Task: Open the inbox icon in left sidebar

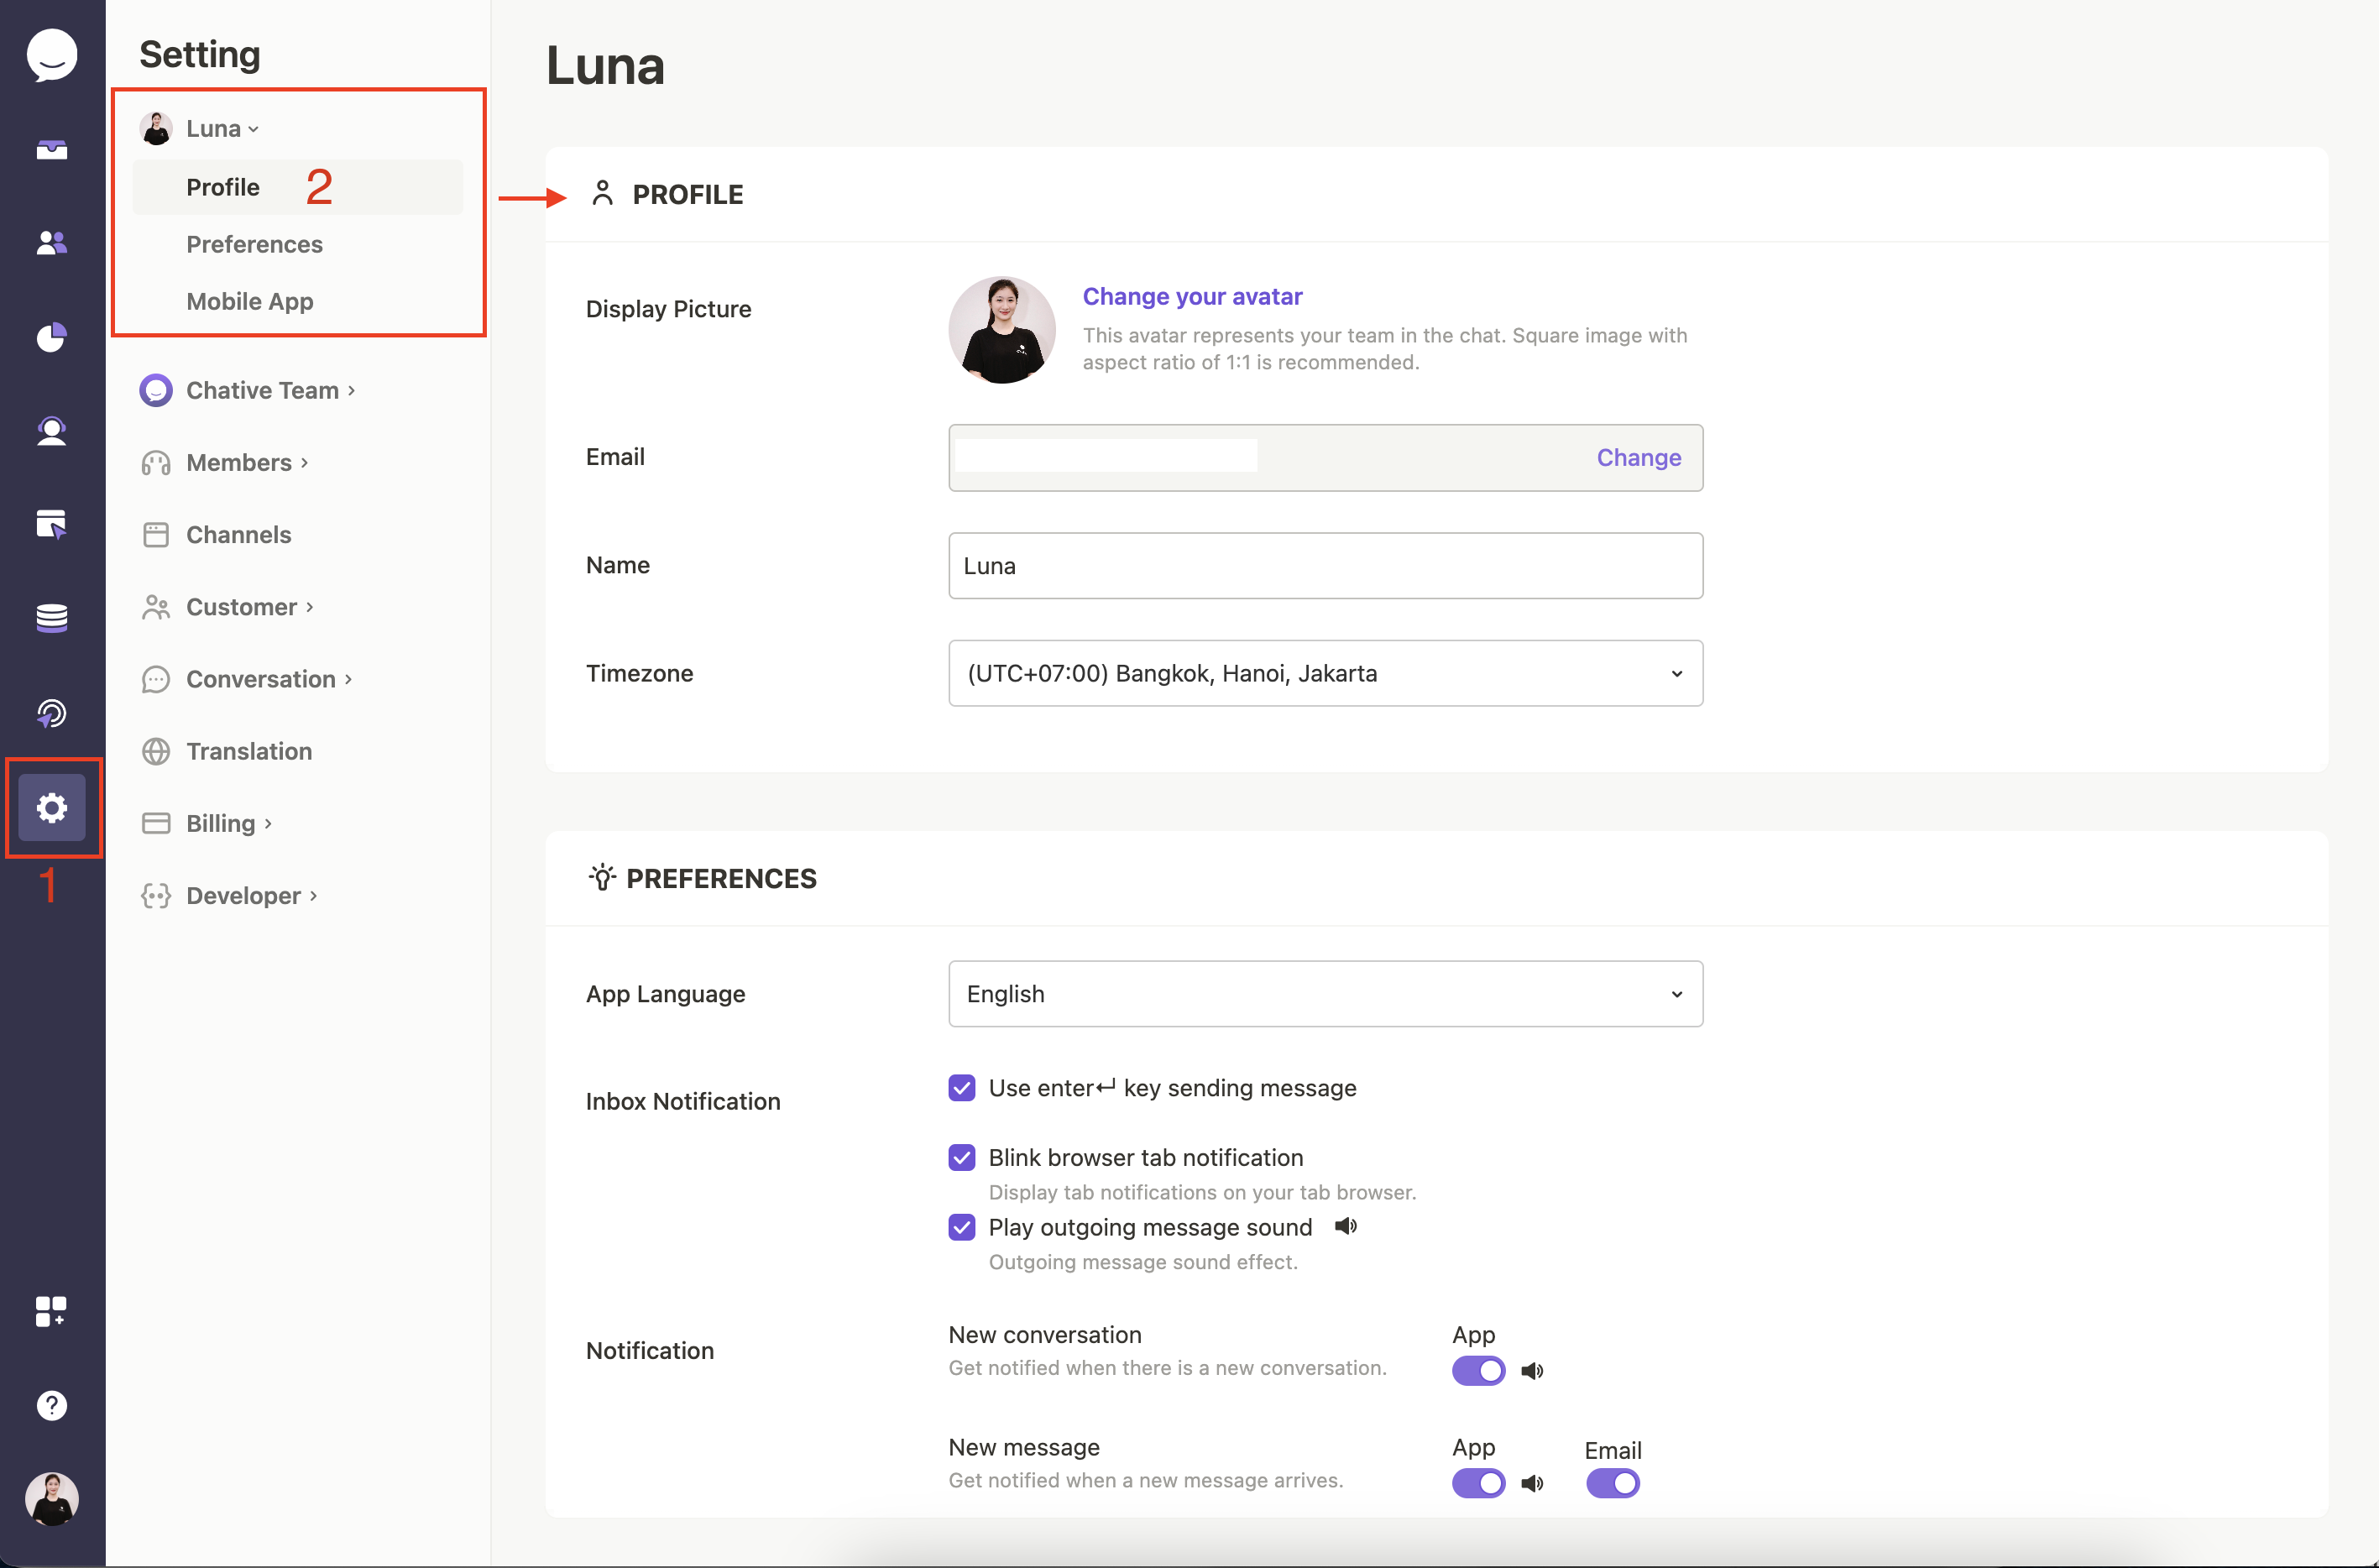Action: coord(52,149)
